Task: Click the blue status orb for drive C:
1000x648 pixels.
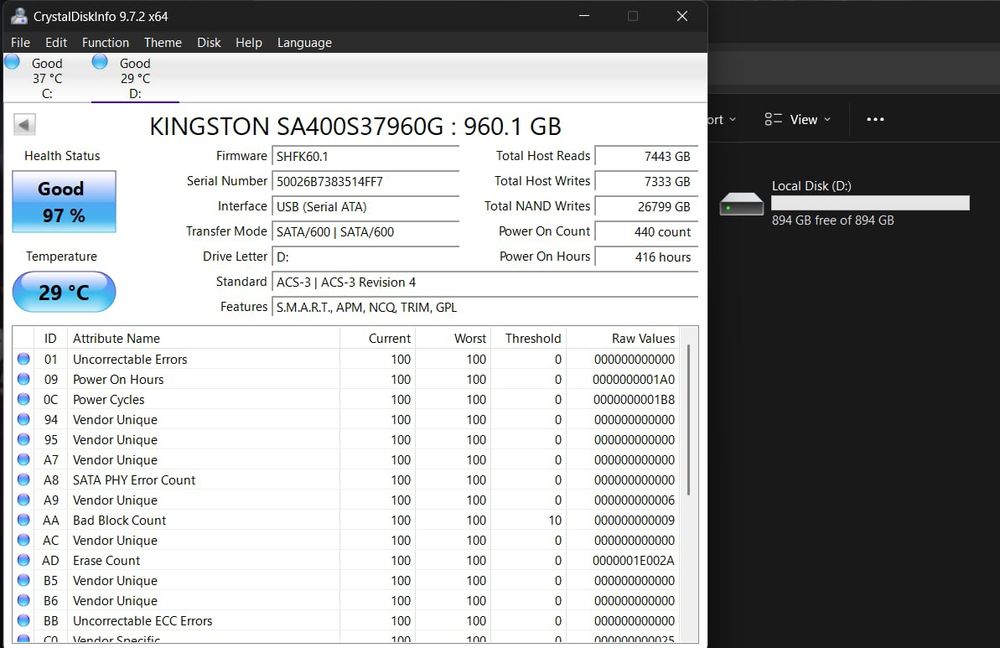Action: pyautogui.click(x=11, y=62)
